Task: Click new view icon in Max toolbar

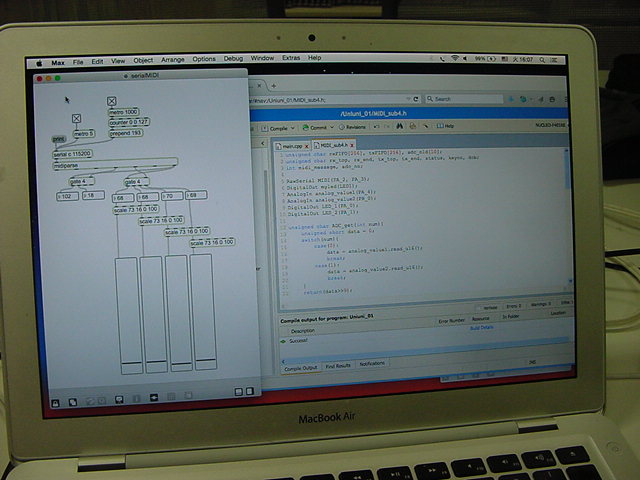Action: (x=73, y=402)
